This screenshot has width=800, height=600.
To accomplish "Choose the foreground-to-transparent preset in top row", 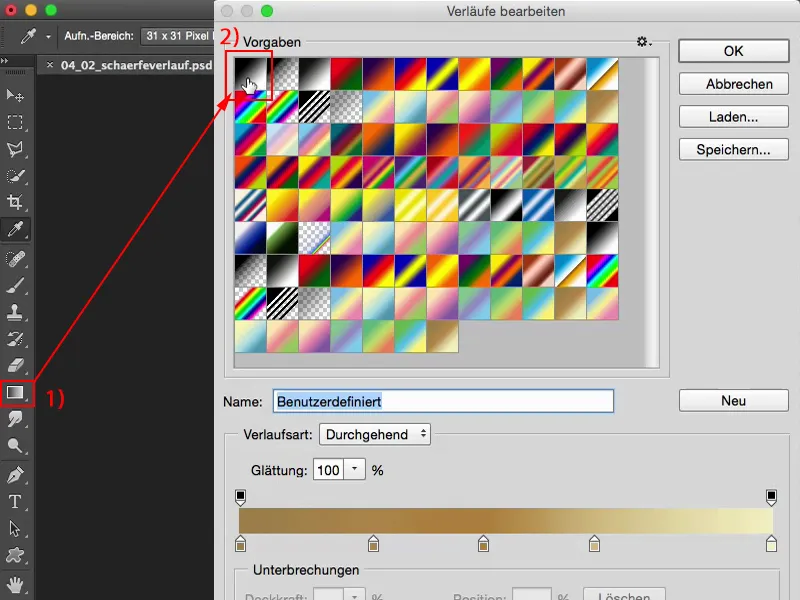I will point(283,74).
